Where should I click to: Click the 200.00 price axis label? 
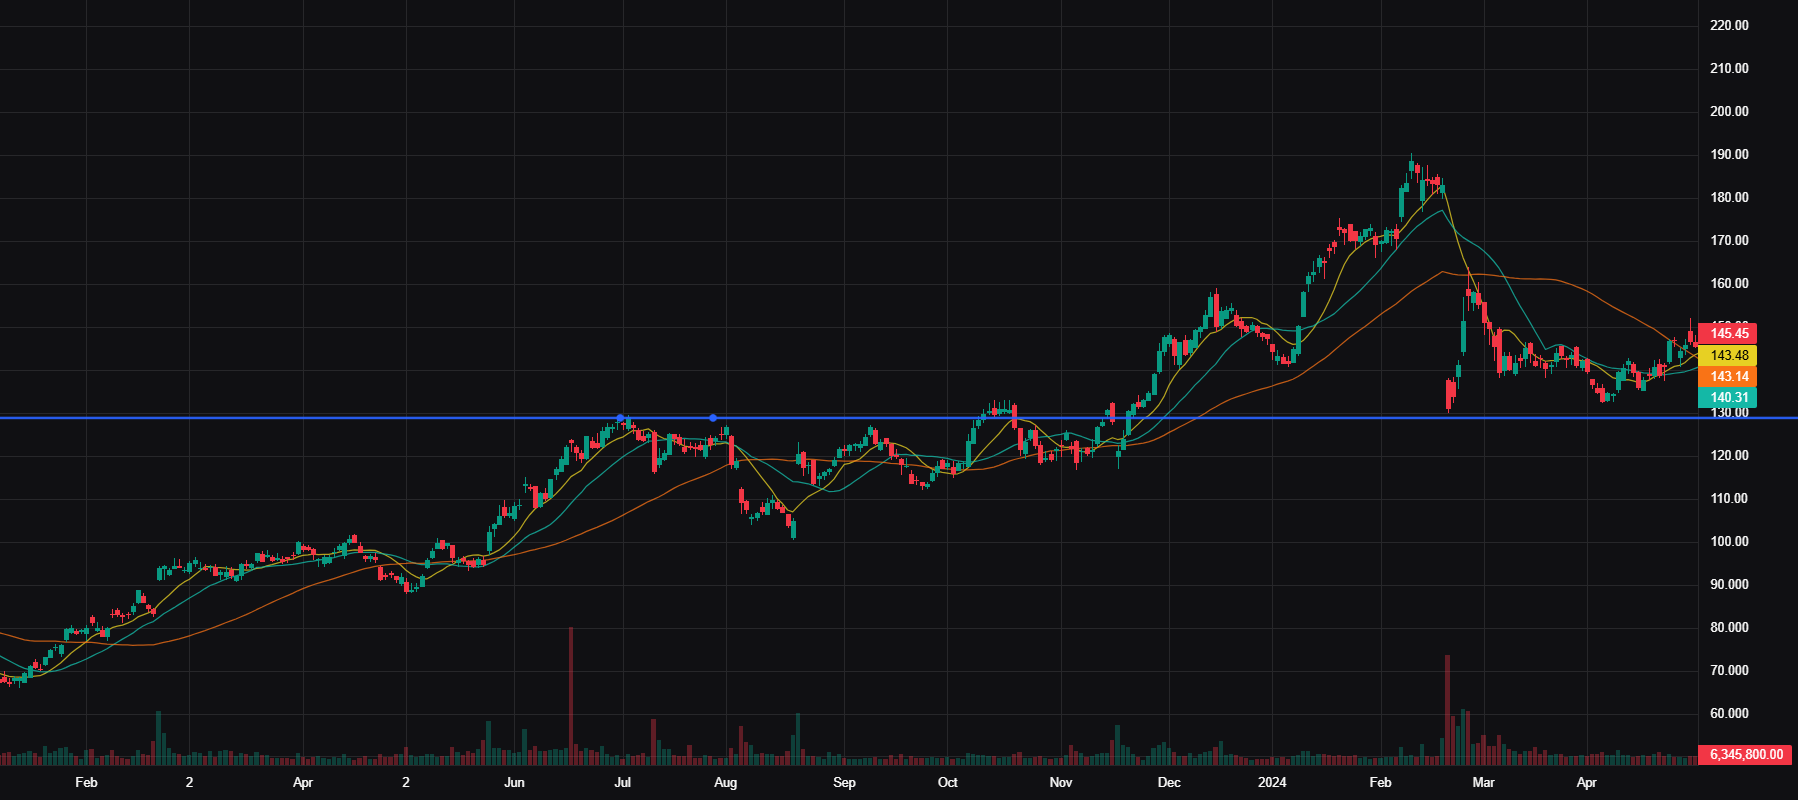(1729, 111)
